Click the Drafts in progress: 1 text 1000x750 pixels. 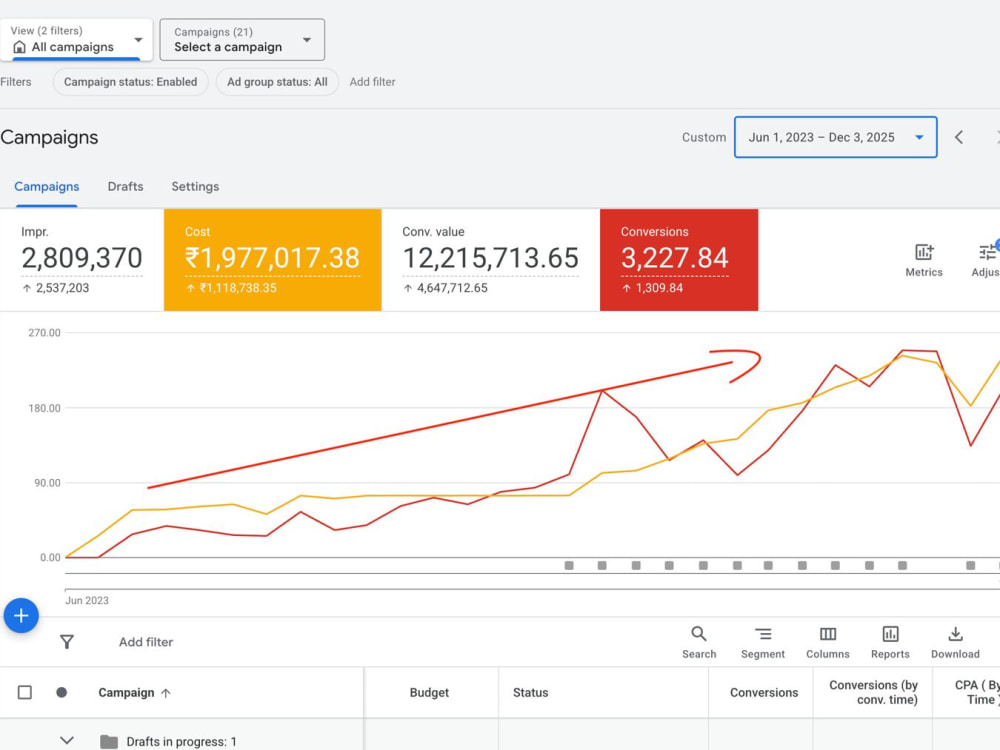coord(181,742)
